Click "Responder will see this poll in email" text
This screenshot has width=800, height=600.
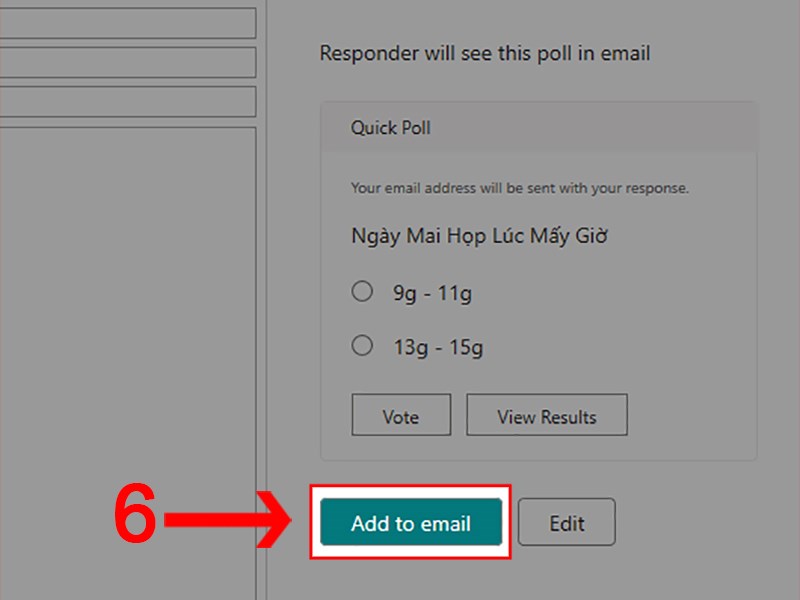pyautogui.click(x=485, y=53)
